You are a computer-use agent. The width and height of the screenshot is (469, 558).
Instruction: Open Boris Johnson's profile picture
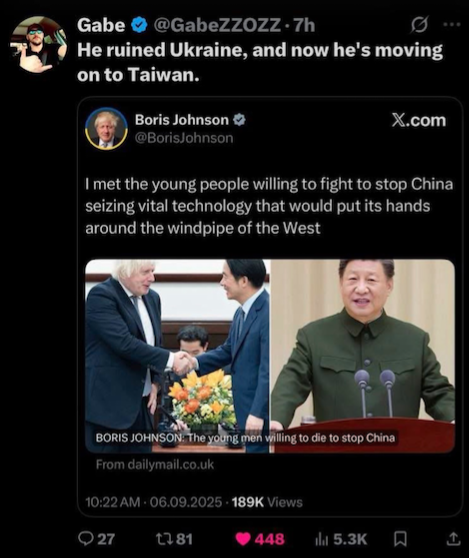[x=106, y=128]
